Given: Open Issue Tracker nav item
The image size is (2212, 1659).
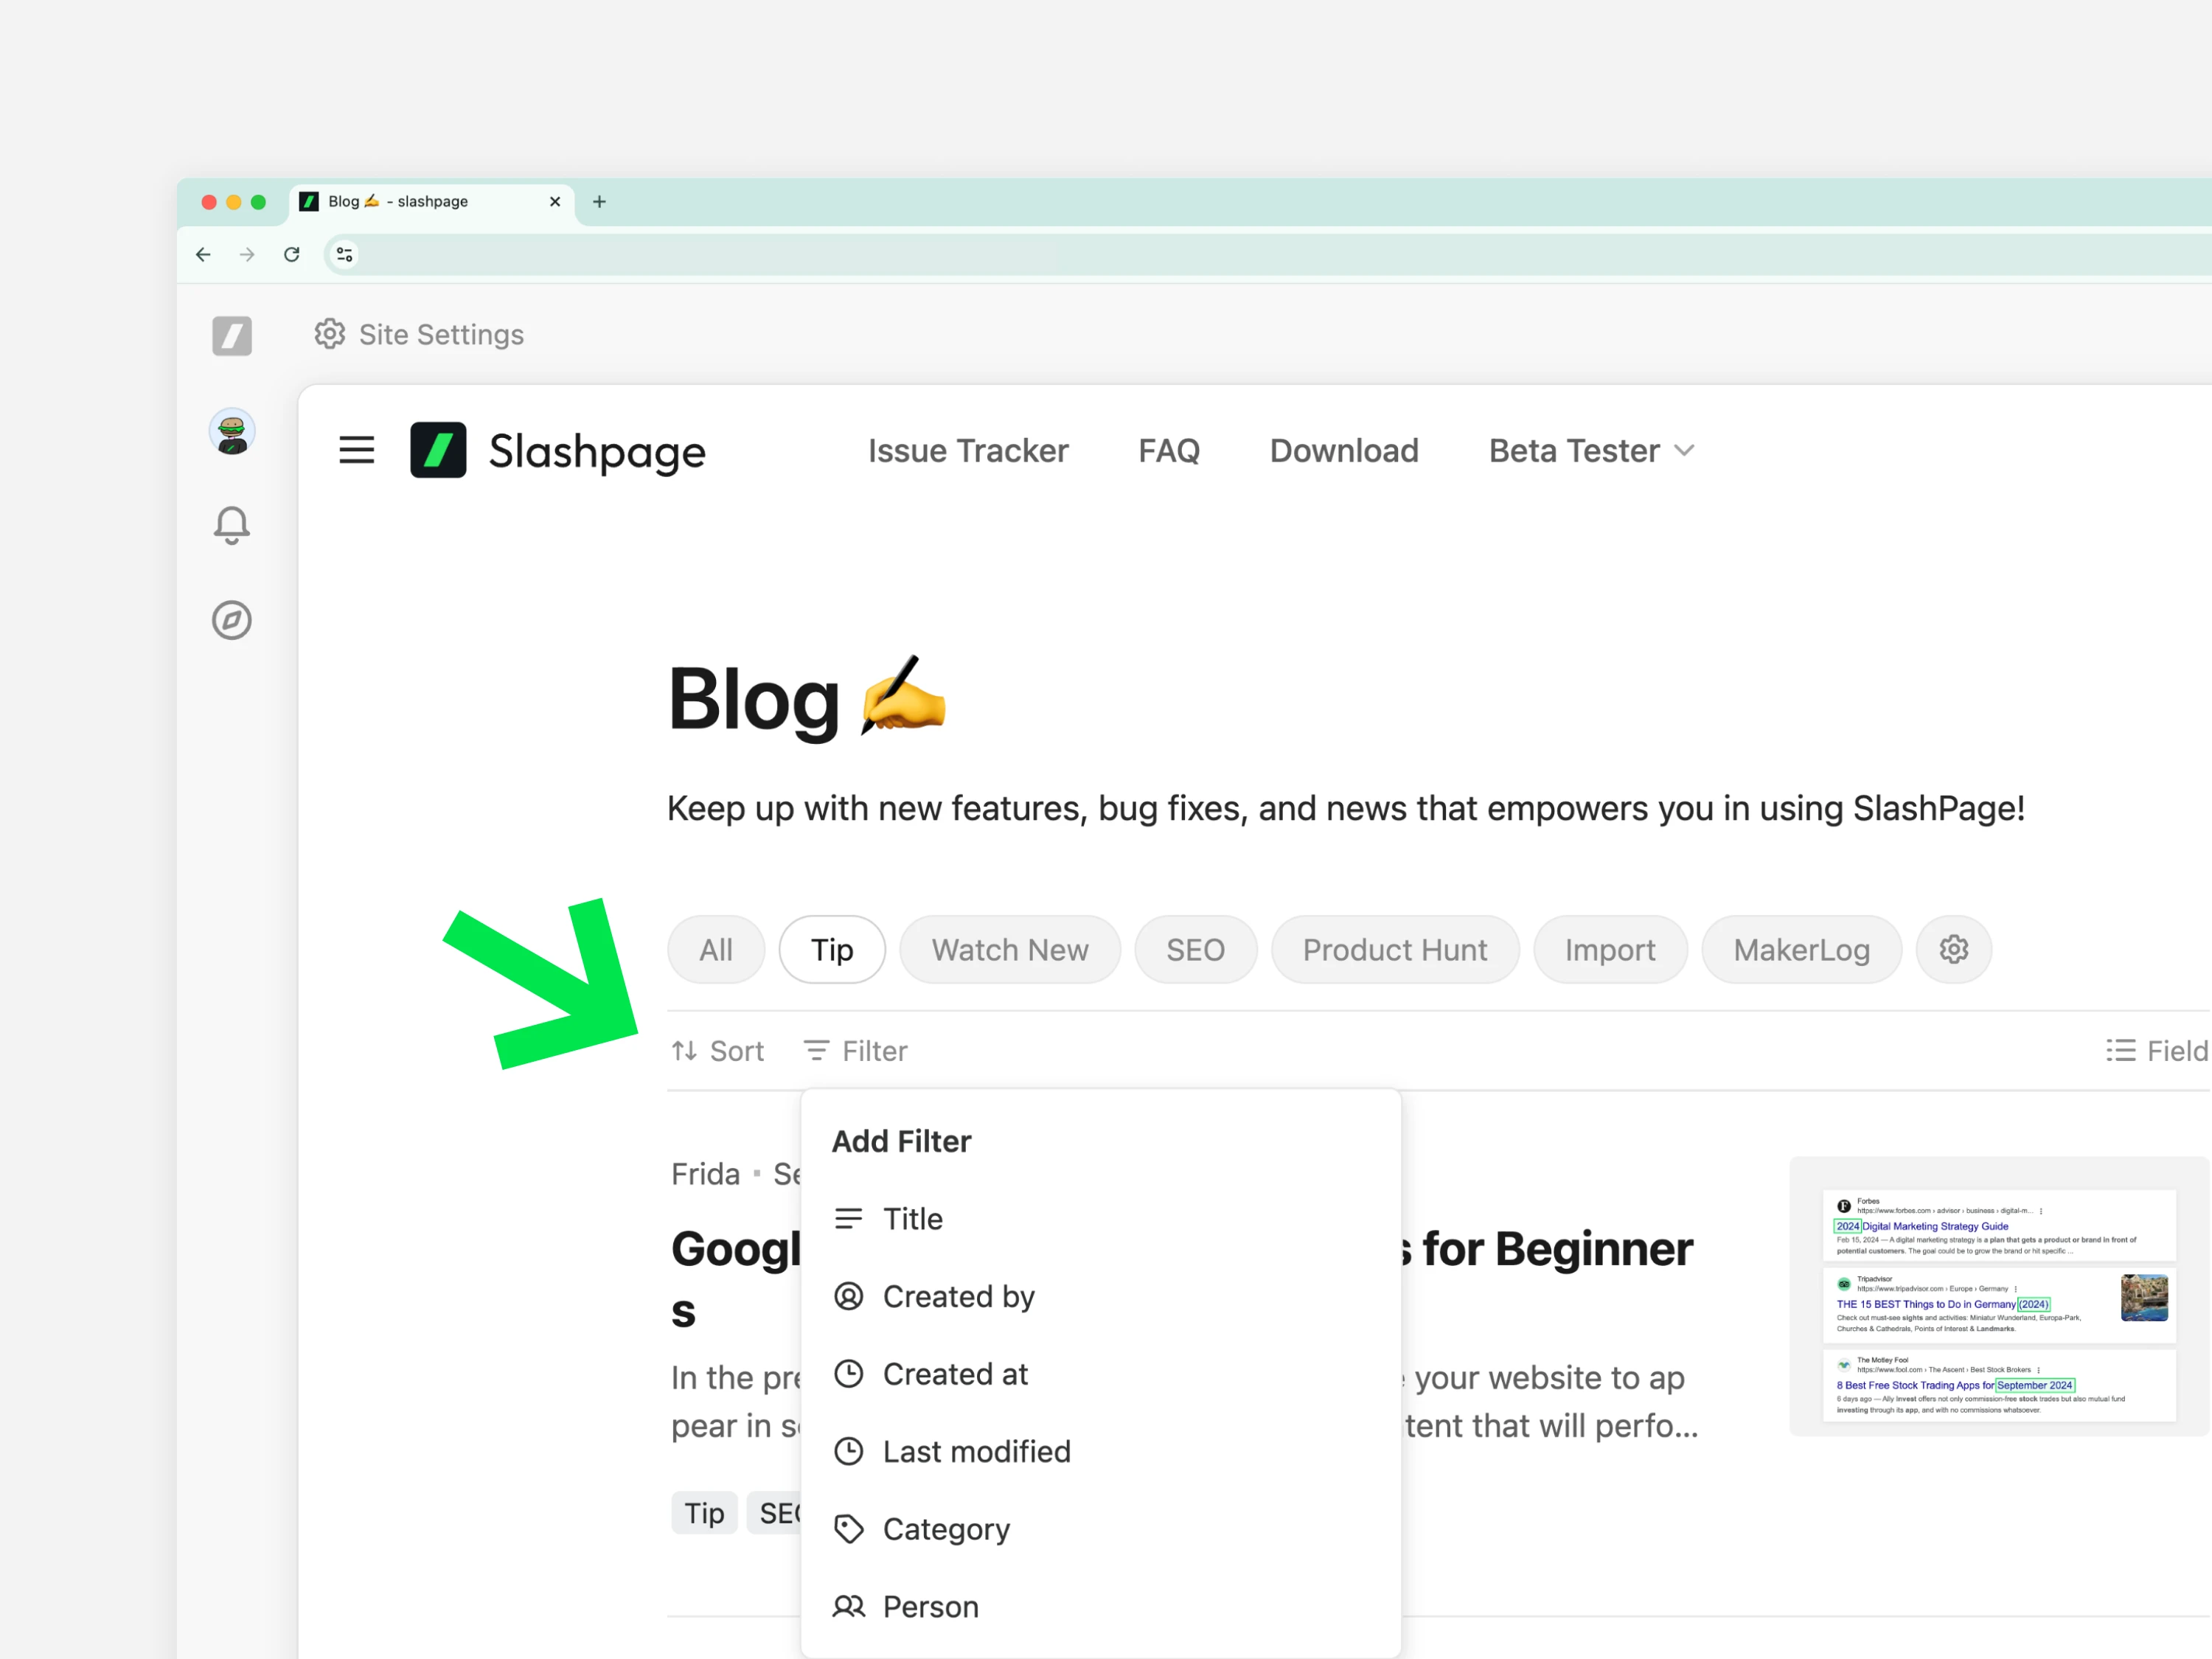Looking at the screenshot, I should [x=968, y=451].
